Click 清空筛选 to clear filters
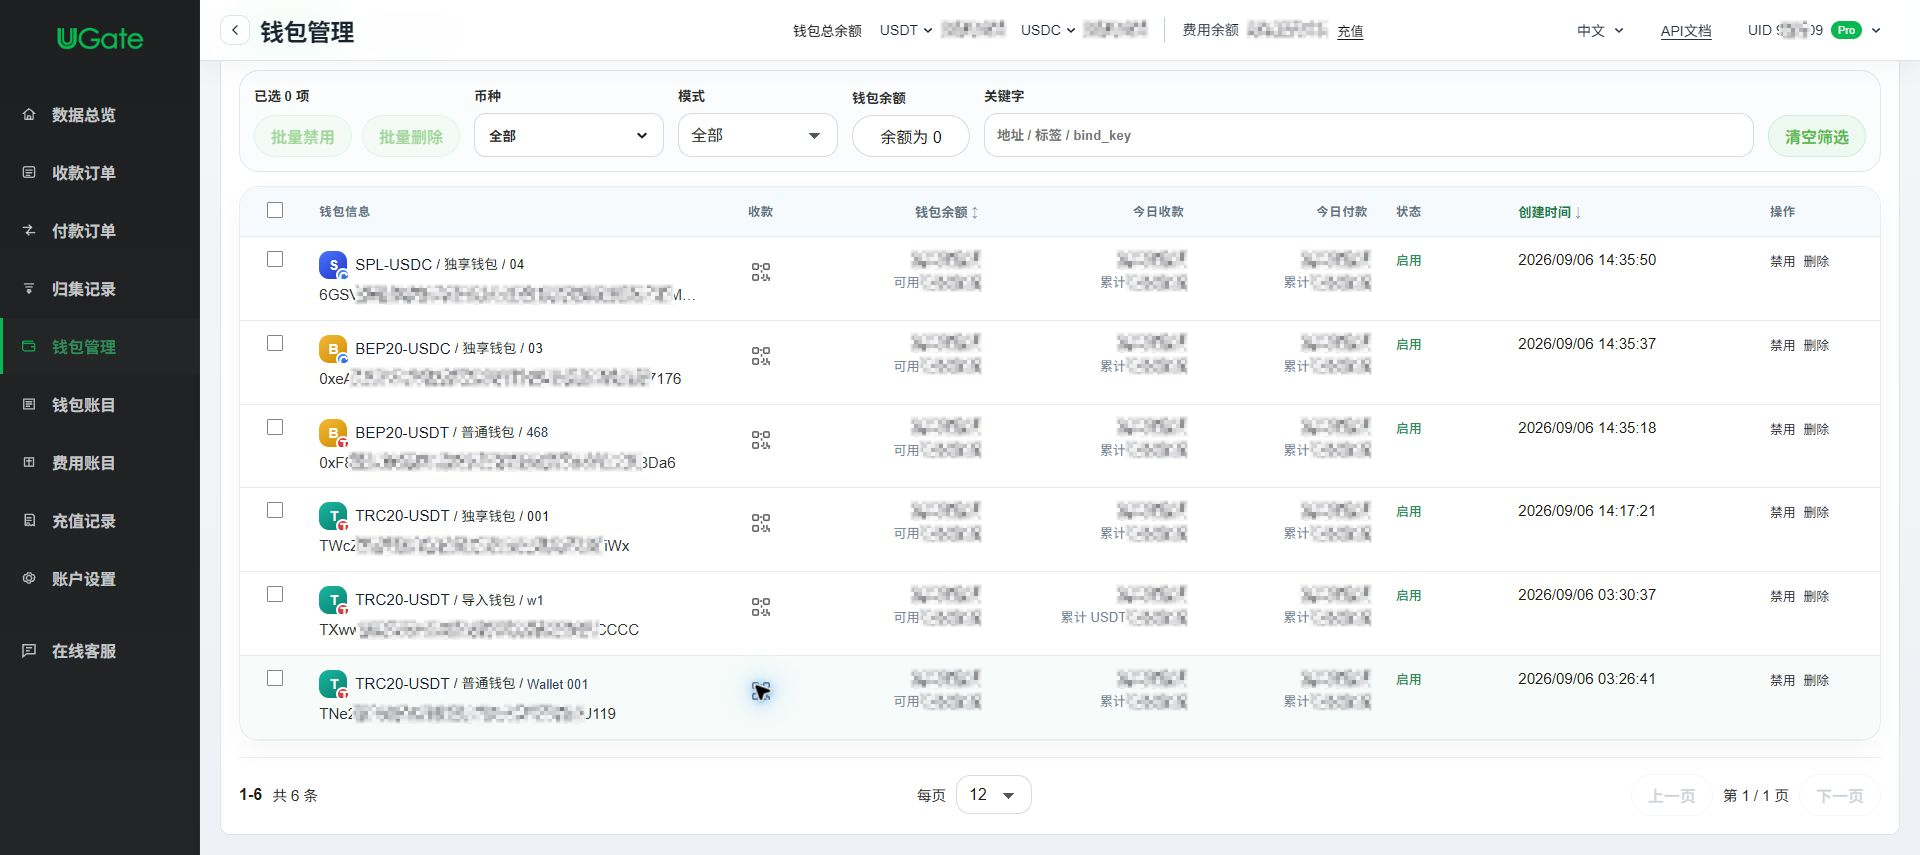 pos(1816,136)
